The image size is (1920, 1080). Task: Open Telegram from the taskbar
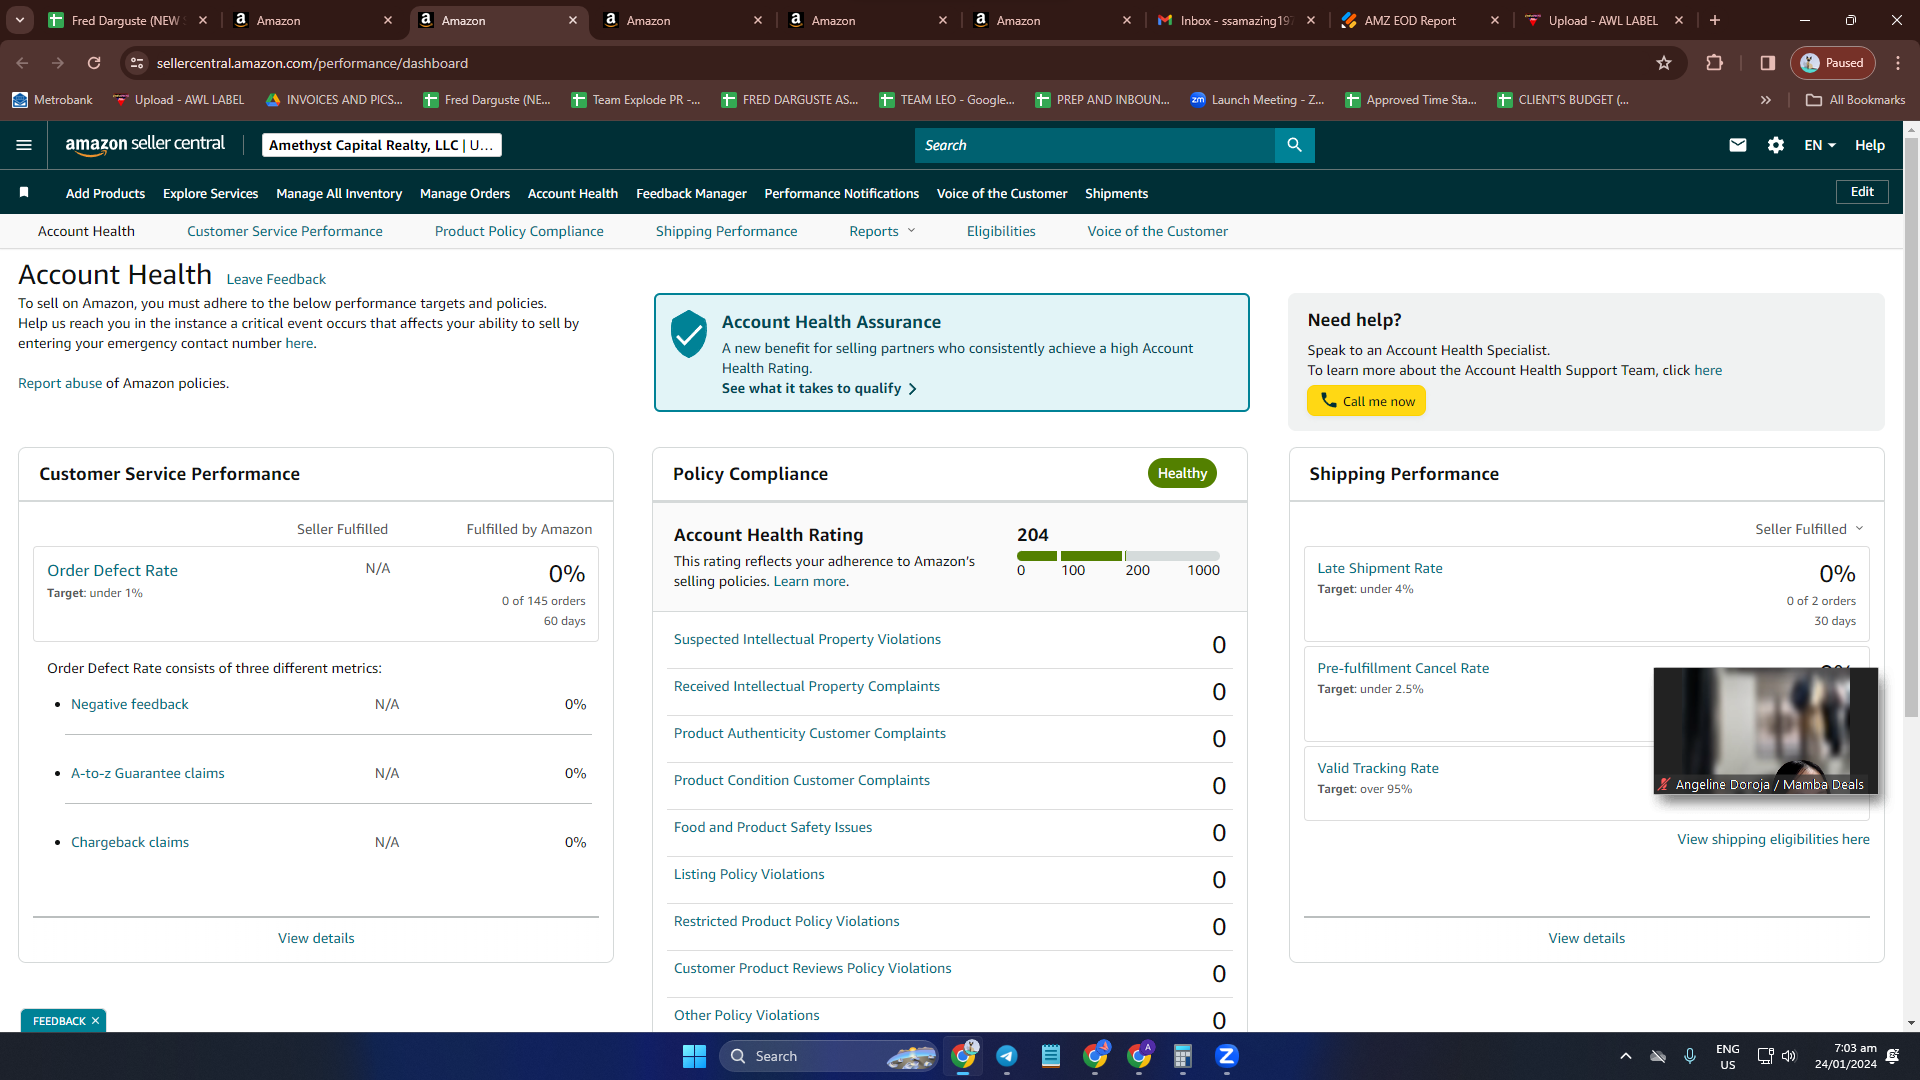point(1007,1056)
